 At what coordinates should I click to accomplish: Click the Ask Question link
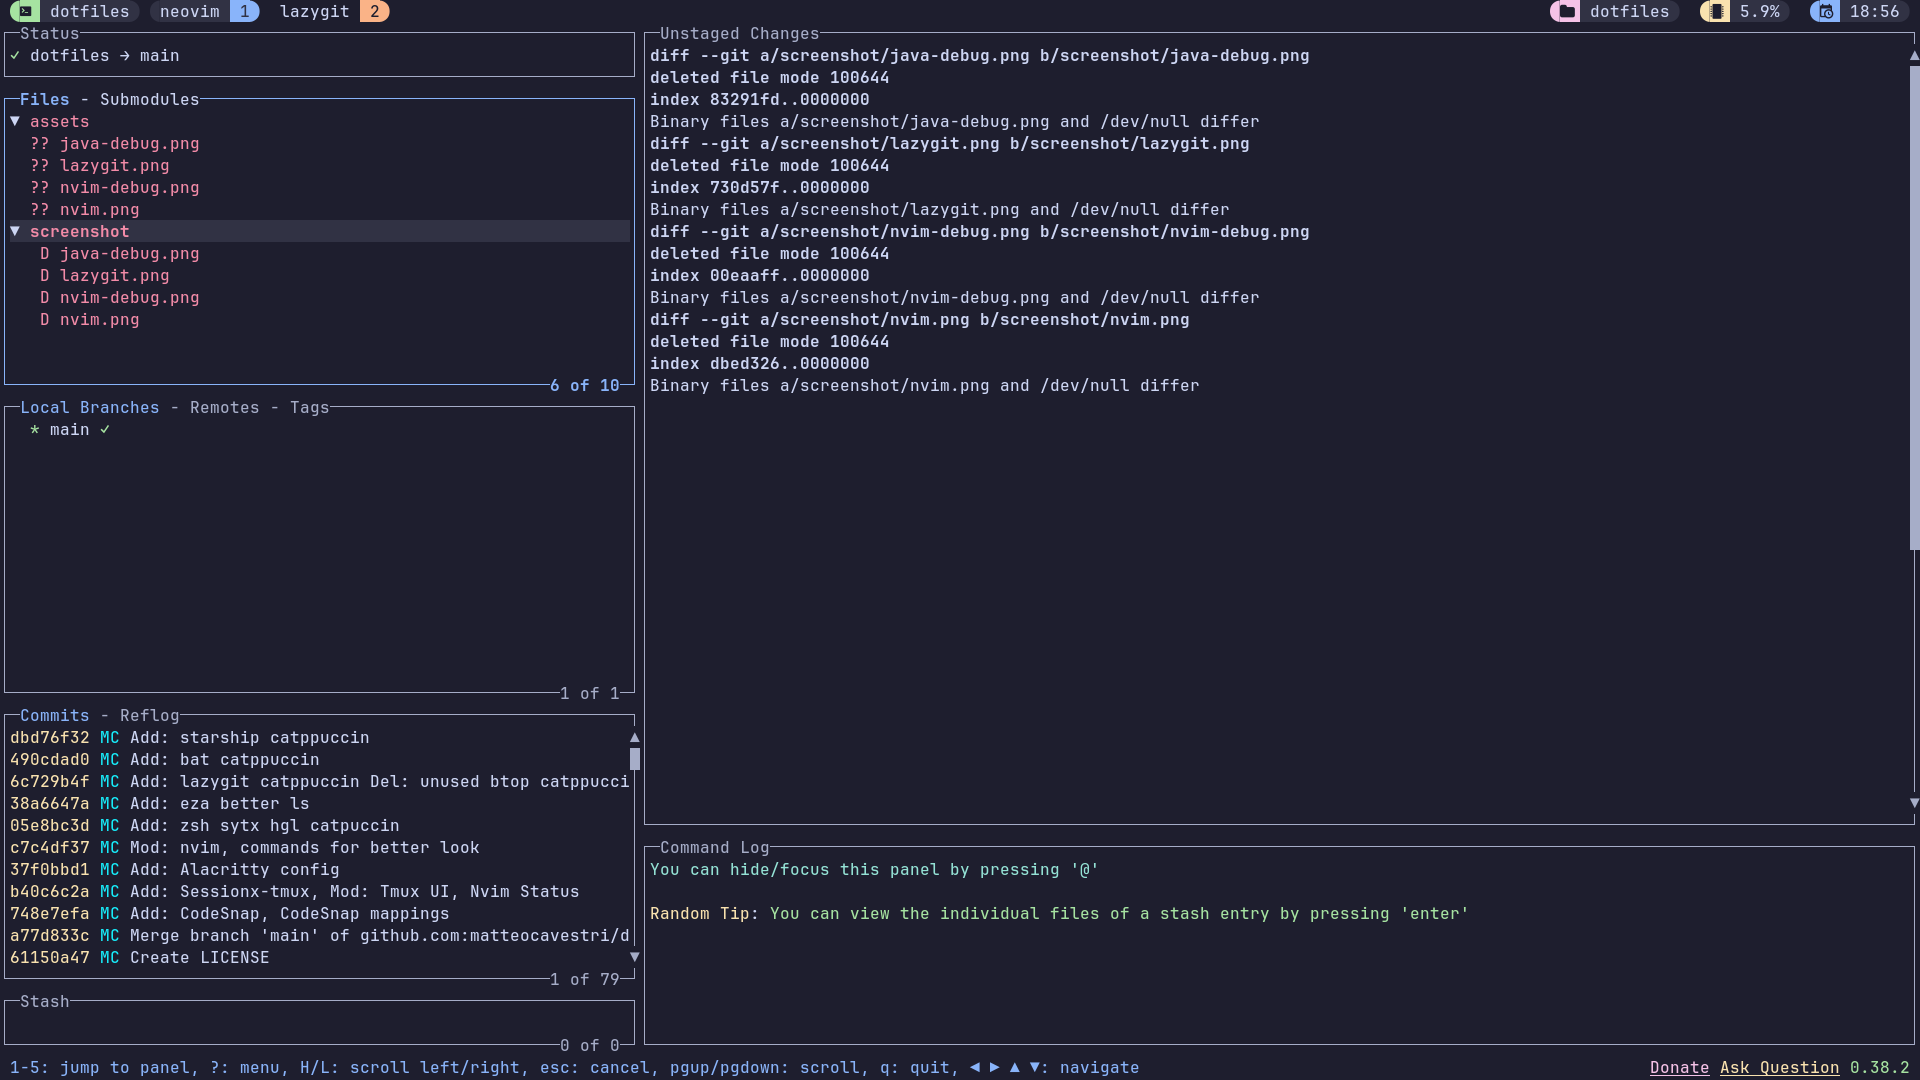click(x=1779, y=1068)
